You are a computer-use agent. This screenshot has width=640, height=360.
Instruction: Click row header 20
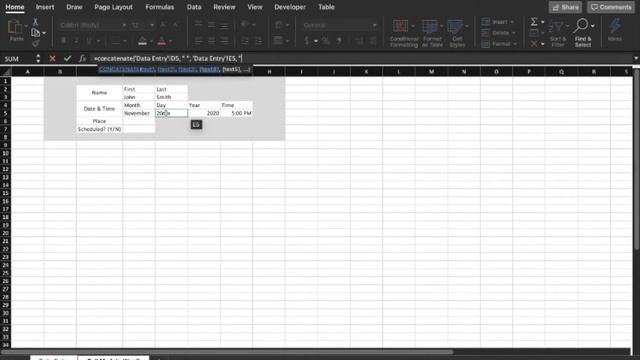6,233
